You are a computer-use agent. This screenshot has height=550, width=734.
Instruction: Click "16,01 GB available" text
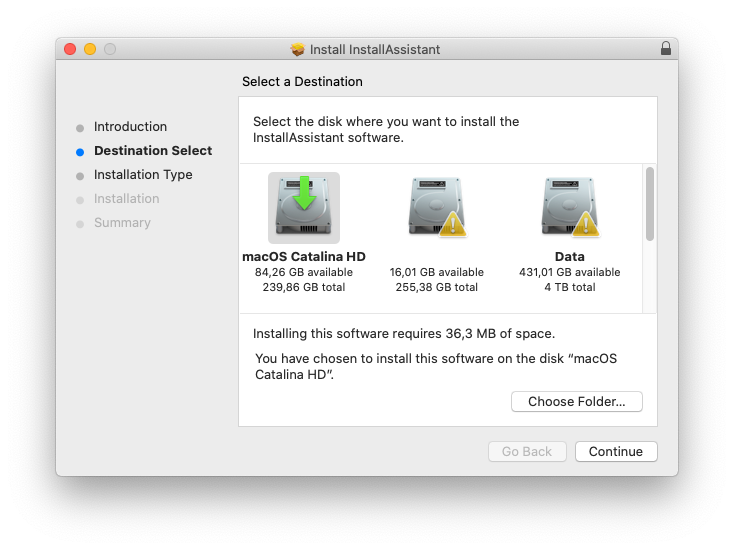tap(437, 272)
